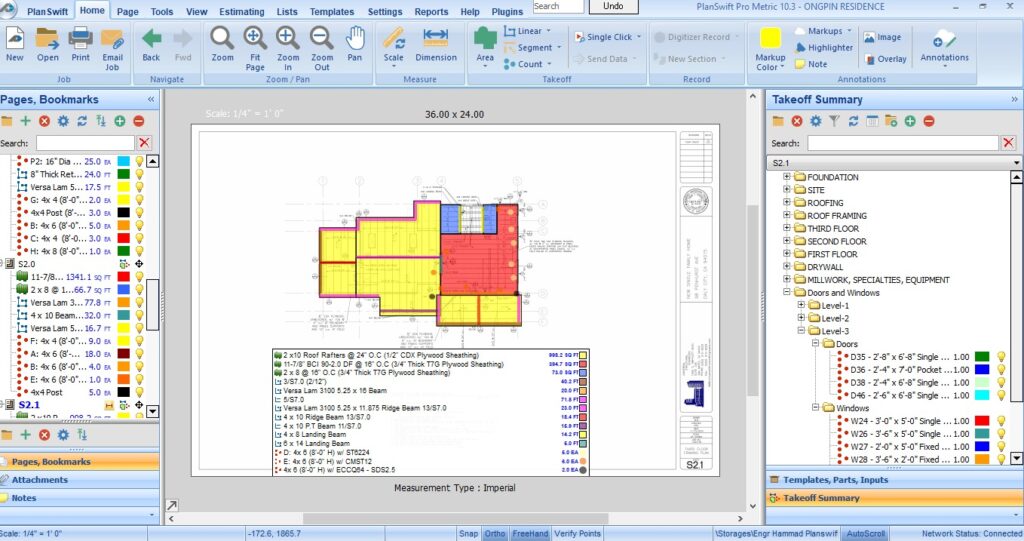The height and width of the screenshot is (541, 1024).
Task: Insert an Image annotation
Action: coord(882,37)
